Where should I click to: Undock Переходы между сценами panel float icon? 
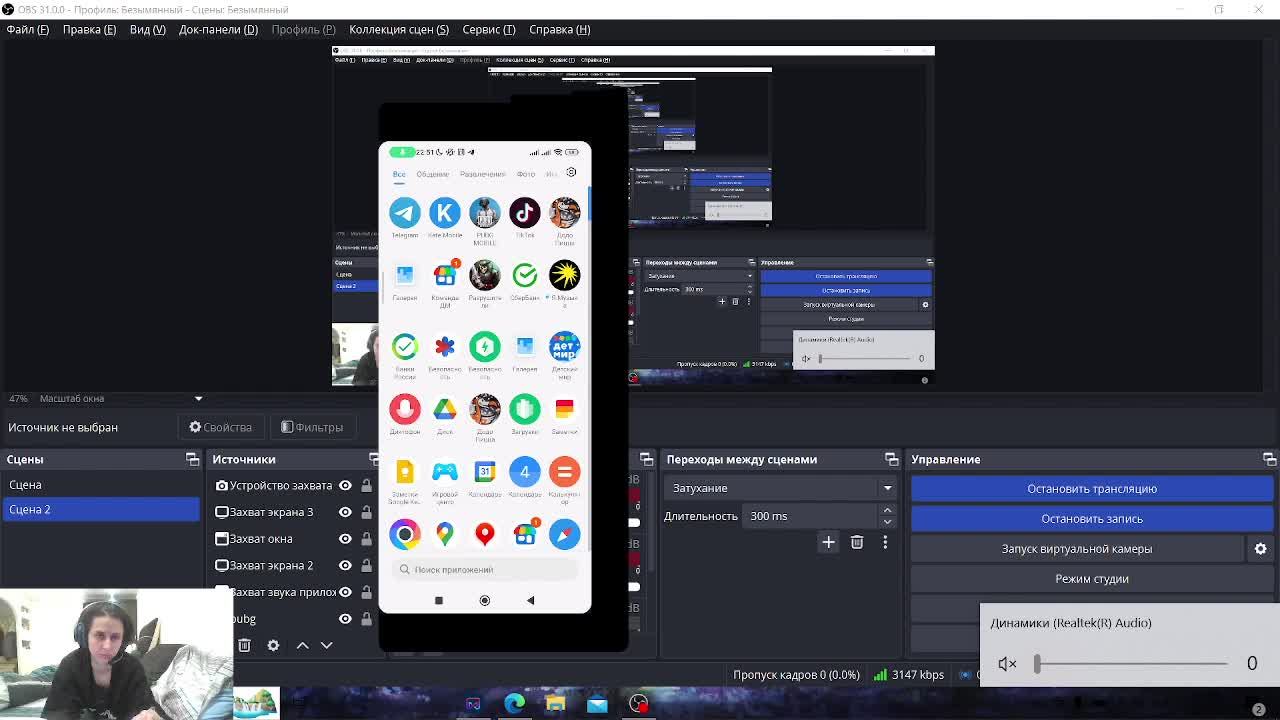point(891,459)
